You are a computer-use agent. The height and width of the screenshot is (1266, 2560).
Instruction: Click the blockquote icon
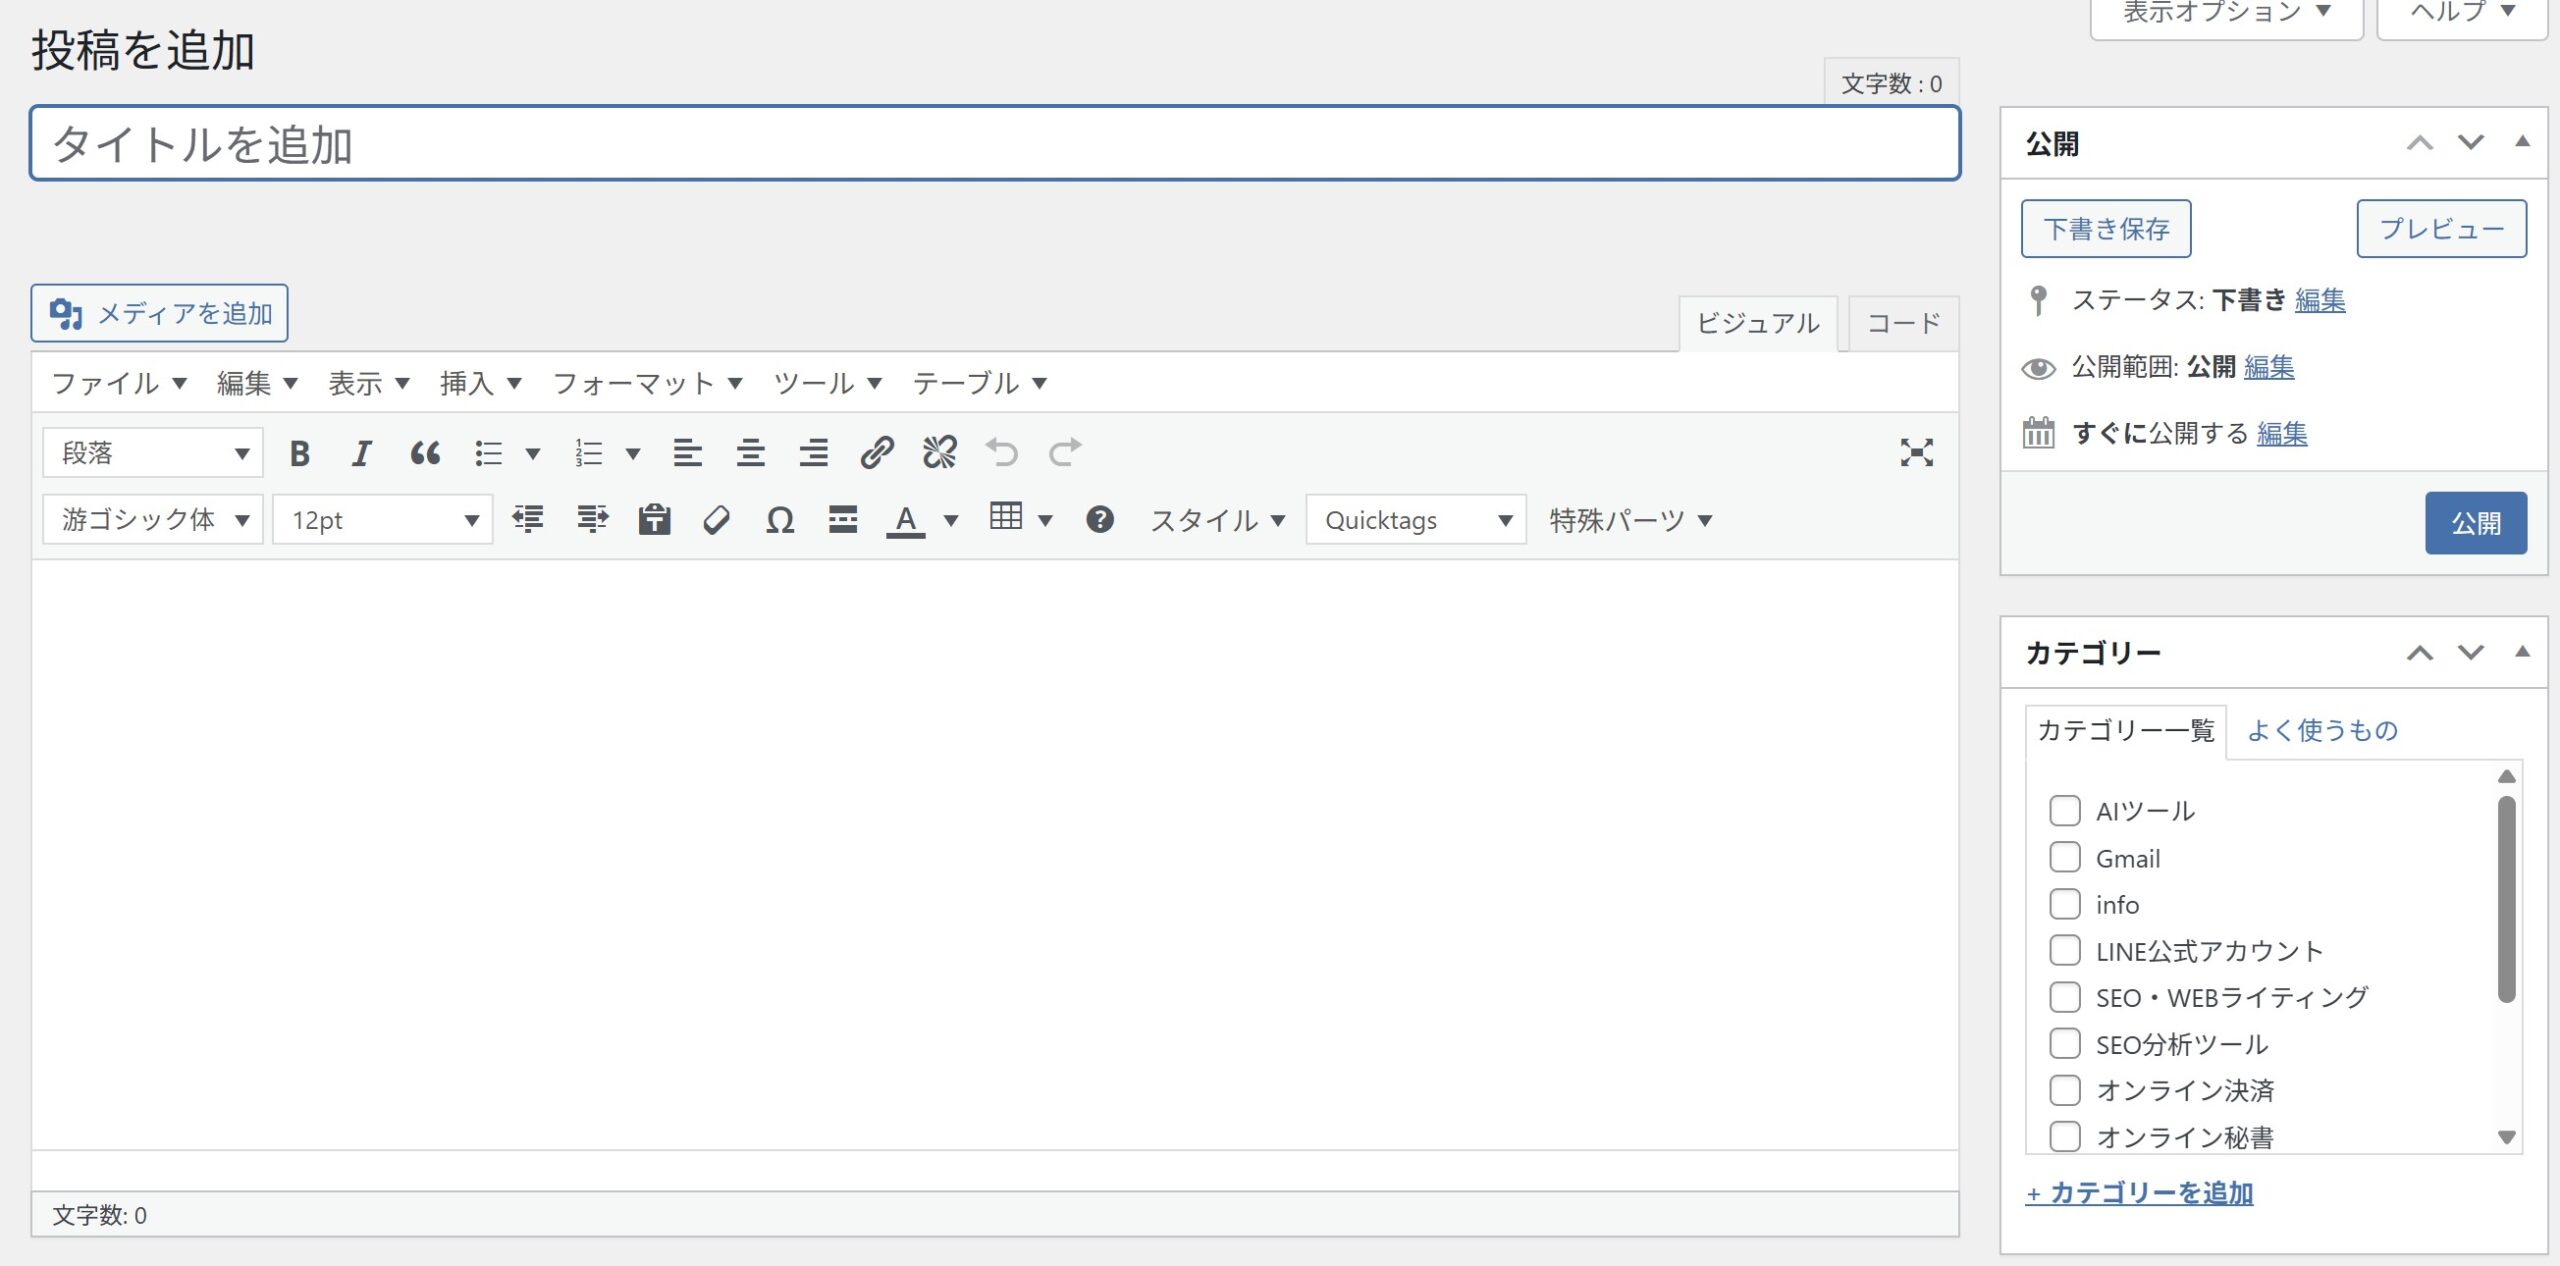(x=425, y=453)
